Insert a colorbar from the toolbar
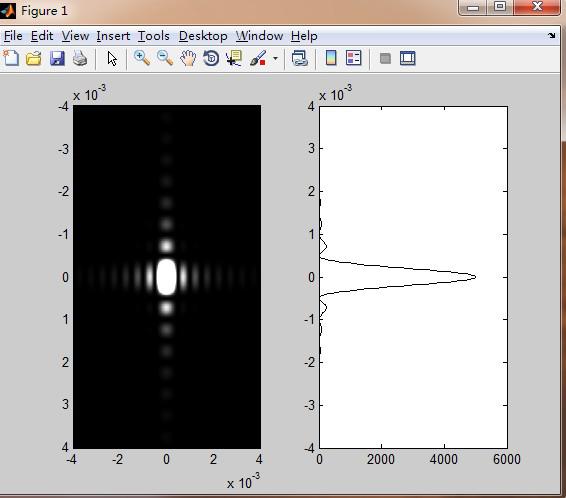 (x=331, y=58)
